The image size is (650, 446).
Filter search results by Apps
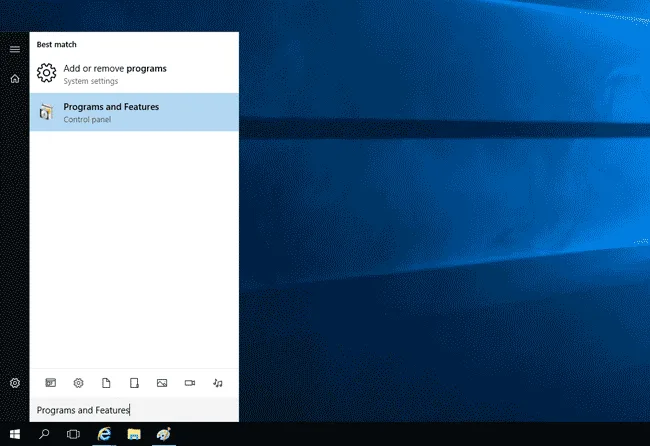(x=51, y=383)
